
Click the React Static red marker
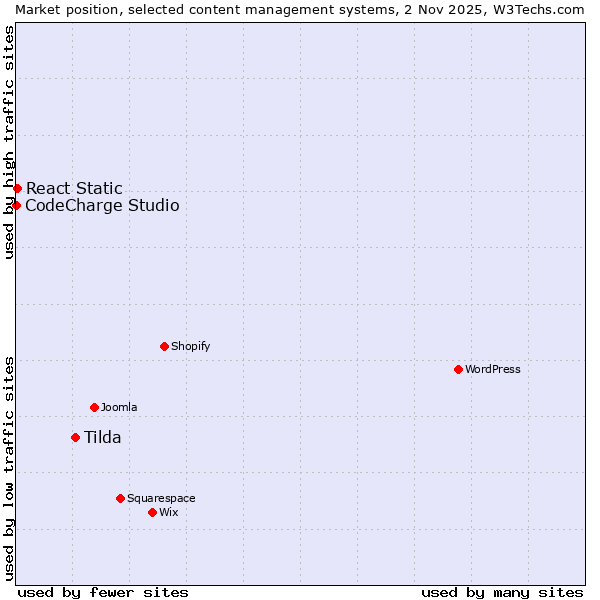click(x=17, y=188)
